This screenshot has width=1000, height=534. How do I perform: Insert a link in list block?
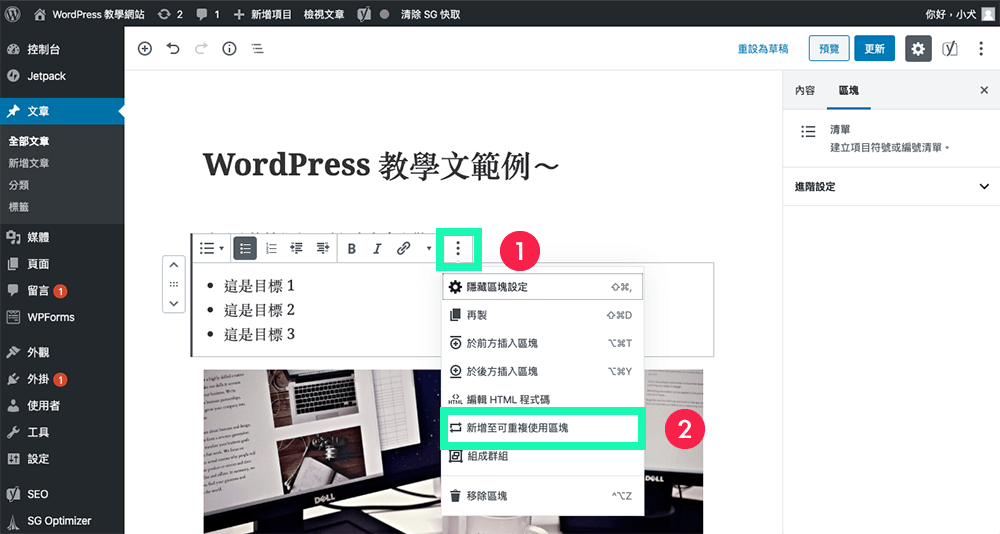coord(403,249)
